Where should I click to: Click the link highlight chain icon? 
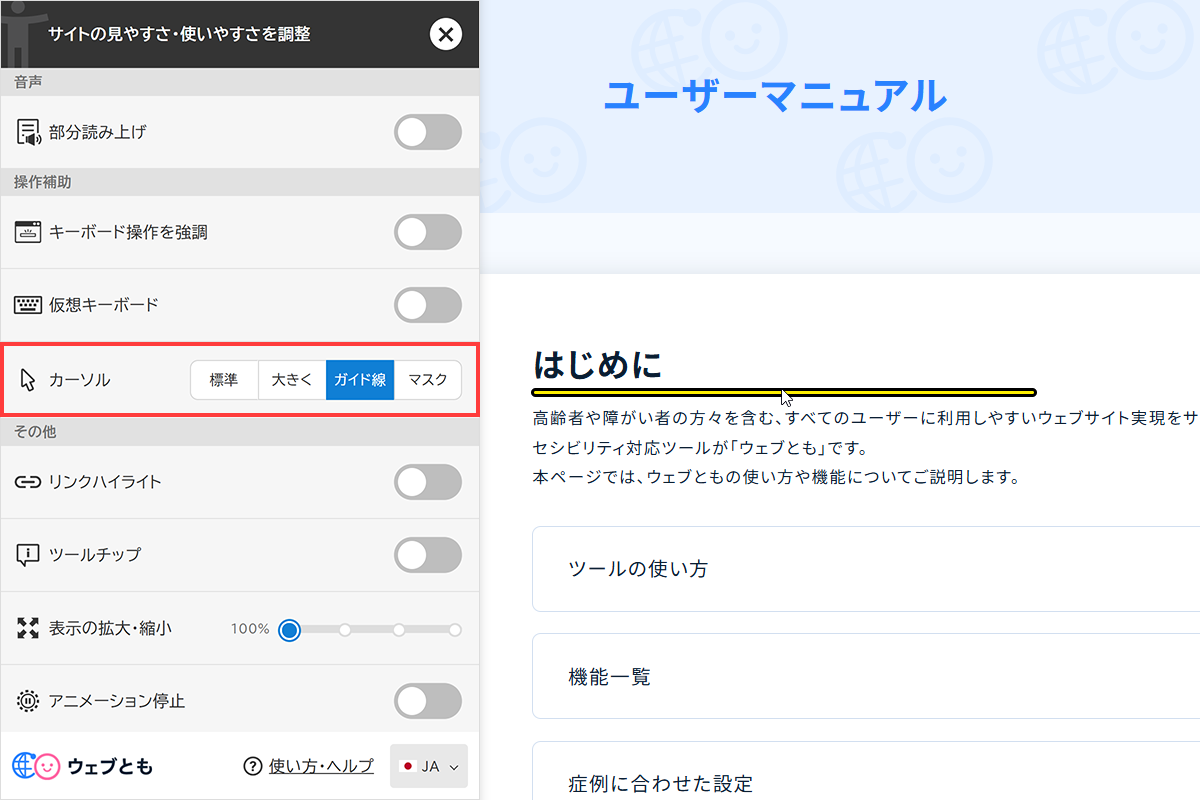28,482
